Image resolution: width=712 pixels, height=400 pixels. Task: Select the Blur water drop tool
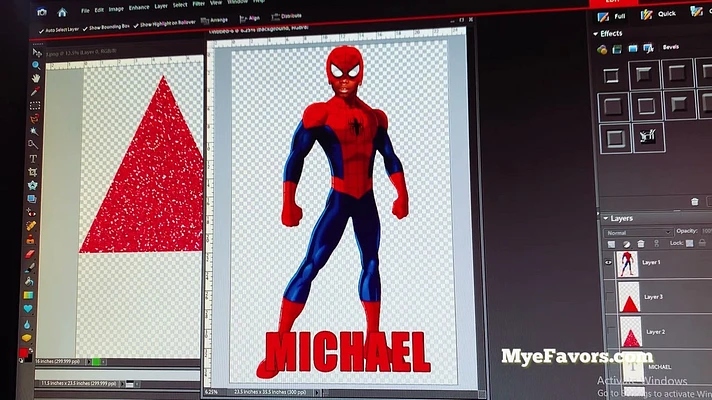pos(28,324)
